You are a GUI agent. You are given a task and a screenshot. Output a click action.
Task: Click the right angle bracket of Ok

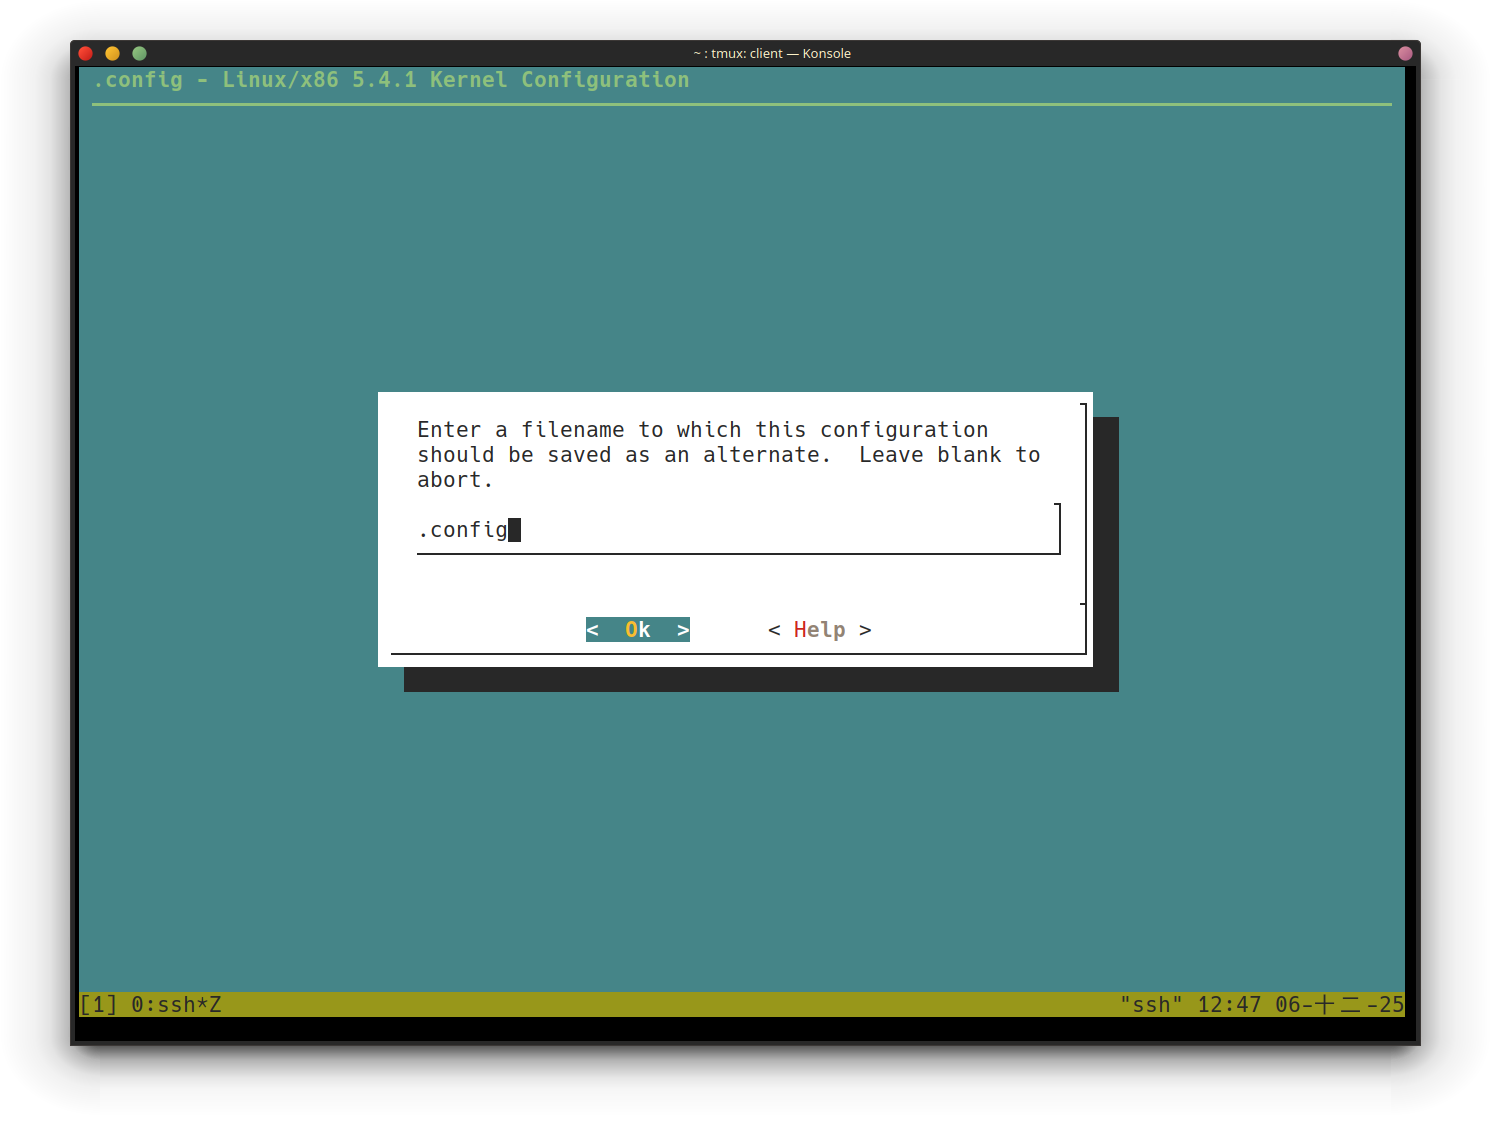tap(683, 630)
